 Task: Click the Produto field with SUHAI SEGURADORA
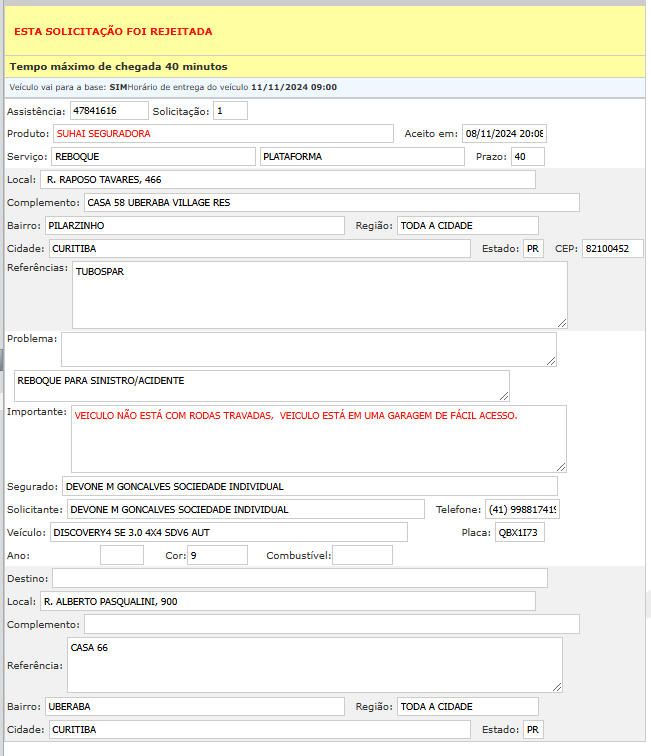point(223,134)
